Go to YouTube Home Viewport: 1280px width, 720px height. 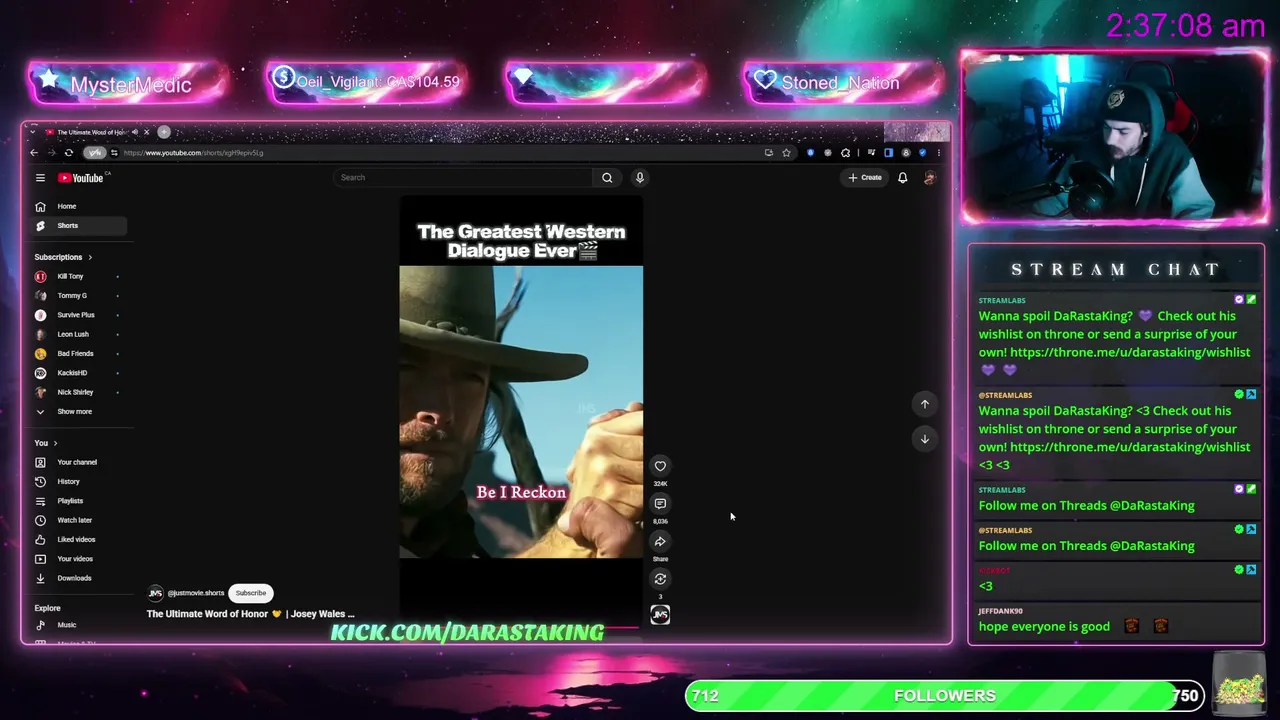pyautogui.click(x=77, y=206)
